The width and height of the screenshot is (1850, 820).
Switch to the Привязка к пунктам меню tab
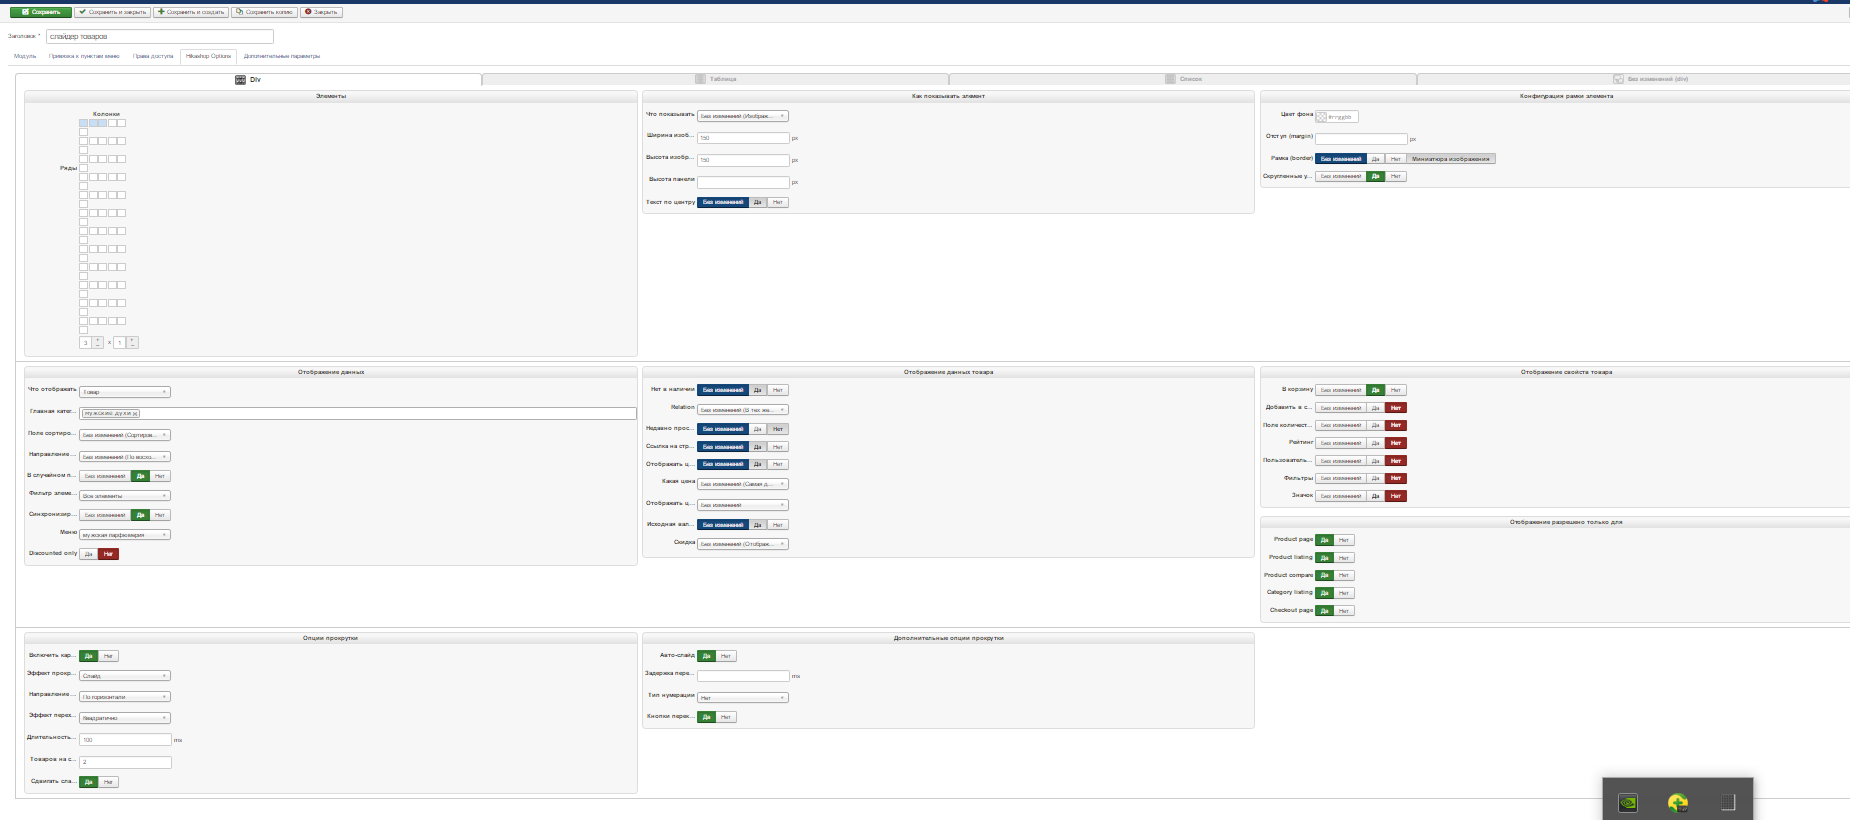[84, 56]
